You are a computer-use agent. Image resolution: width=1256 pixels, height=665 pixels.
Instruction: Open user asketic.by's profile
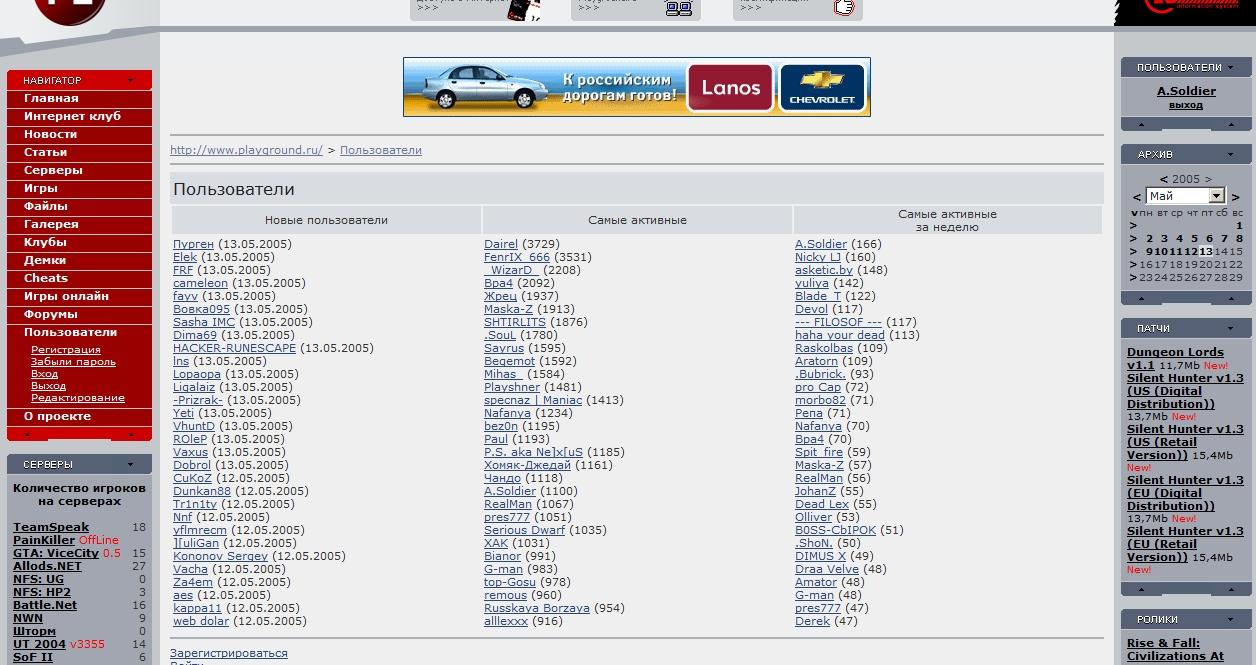(824, 270)
